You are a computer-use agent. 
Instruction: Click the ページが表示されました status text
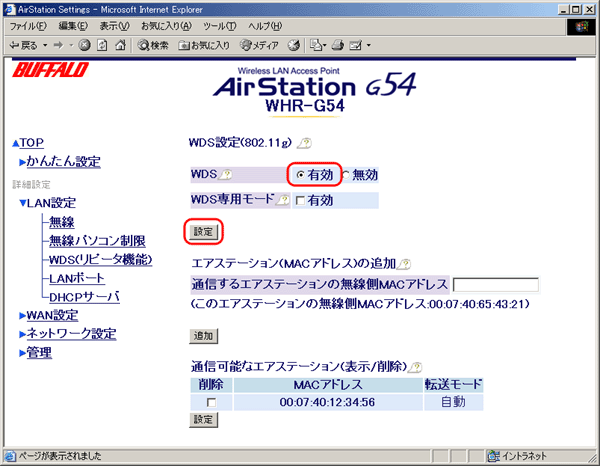click(x=60, y=456)
